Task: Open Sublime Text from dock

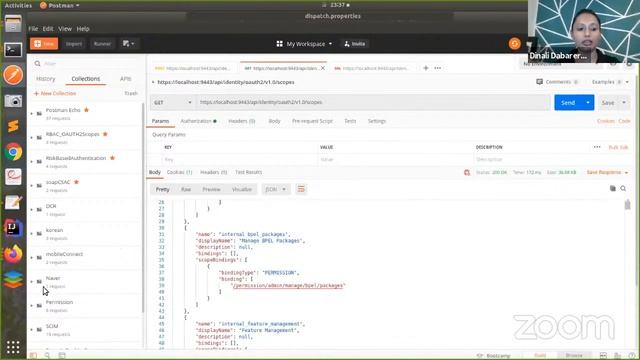Action: click(x=13, y=126)
